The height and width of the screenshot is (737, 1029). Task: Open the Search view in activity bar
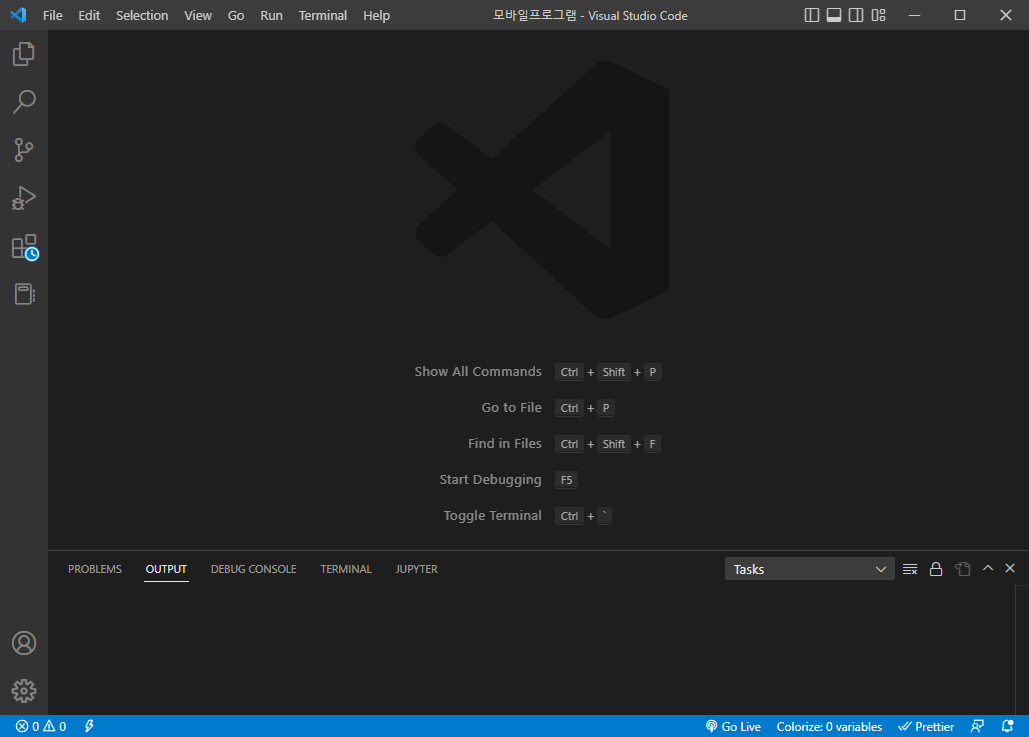pos(24,102)
